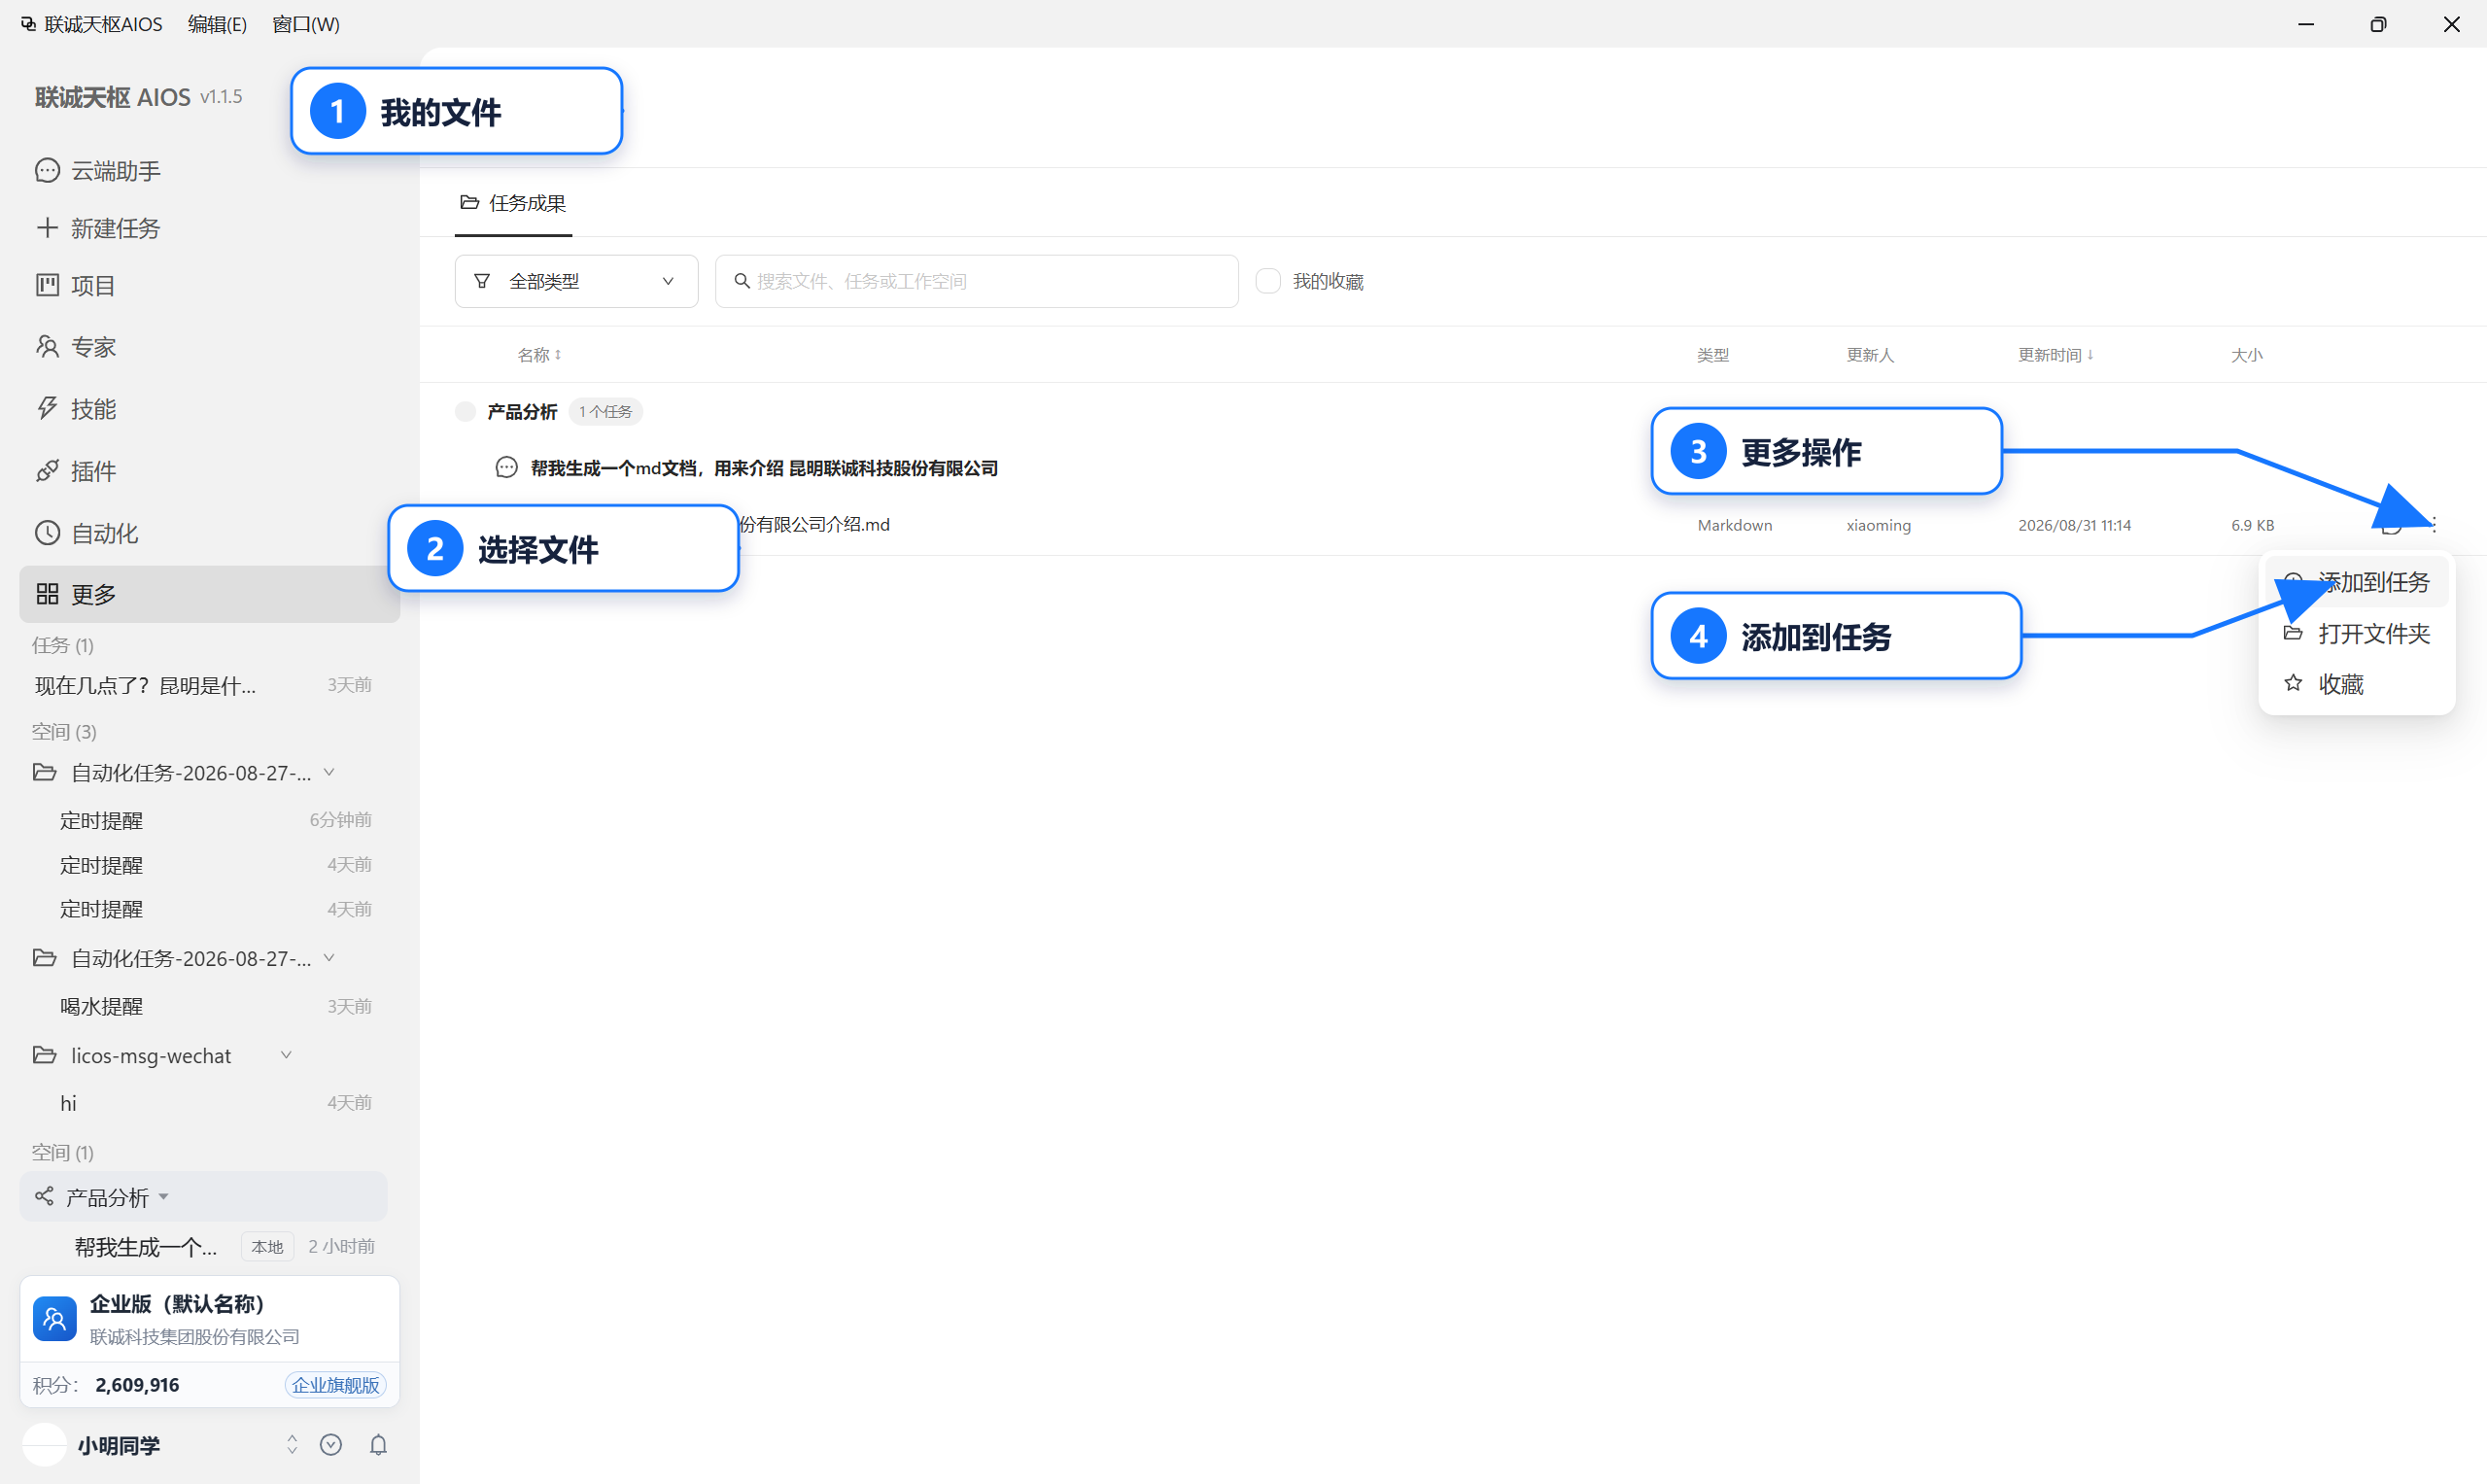Sort by 名称 column header
The height and width of the screenshot is (1484, 2487).
coord(539,355)
